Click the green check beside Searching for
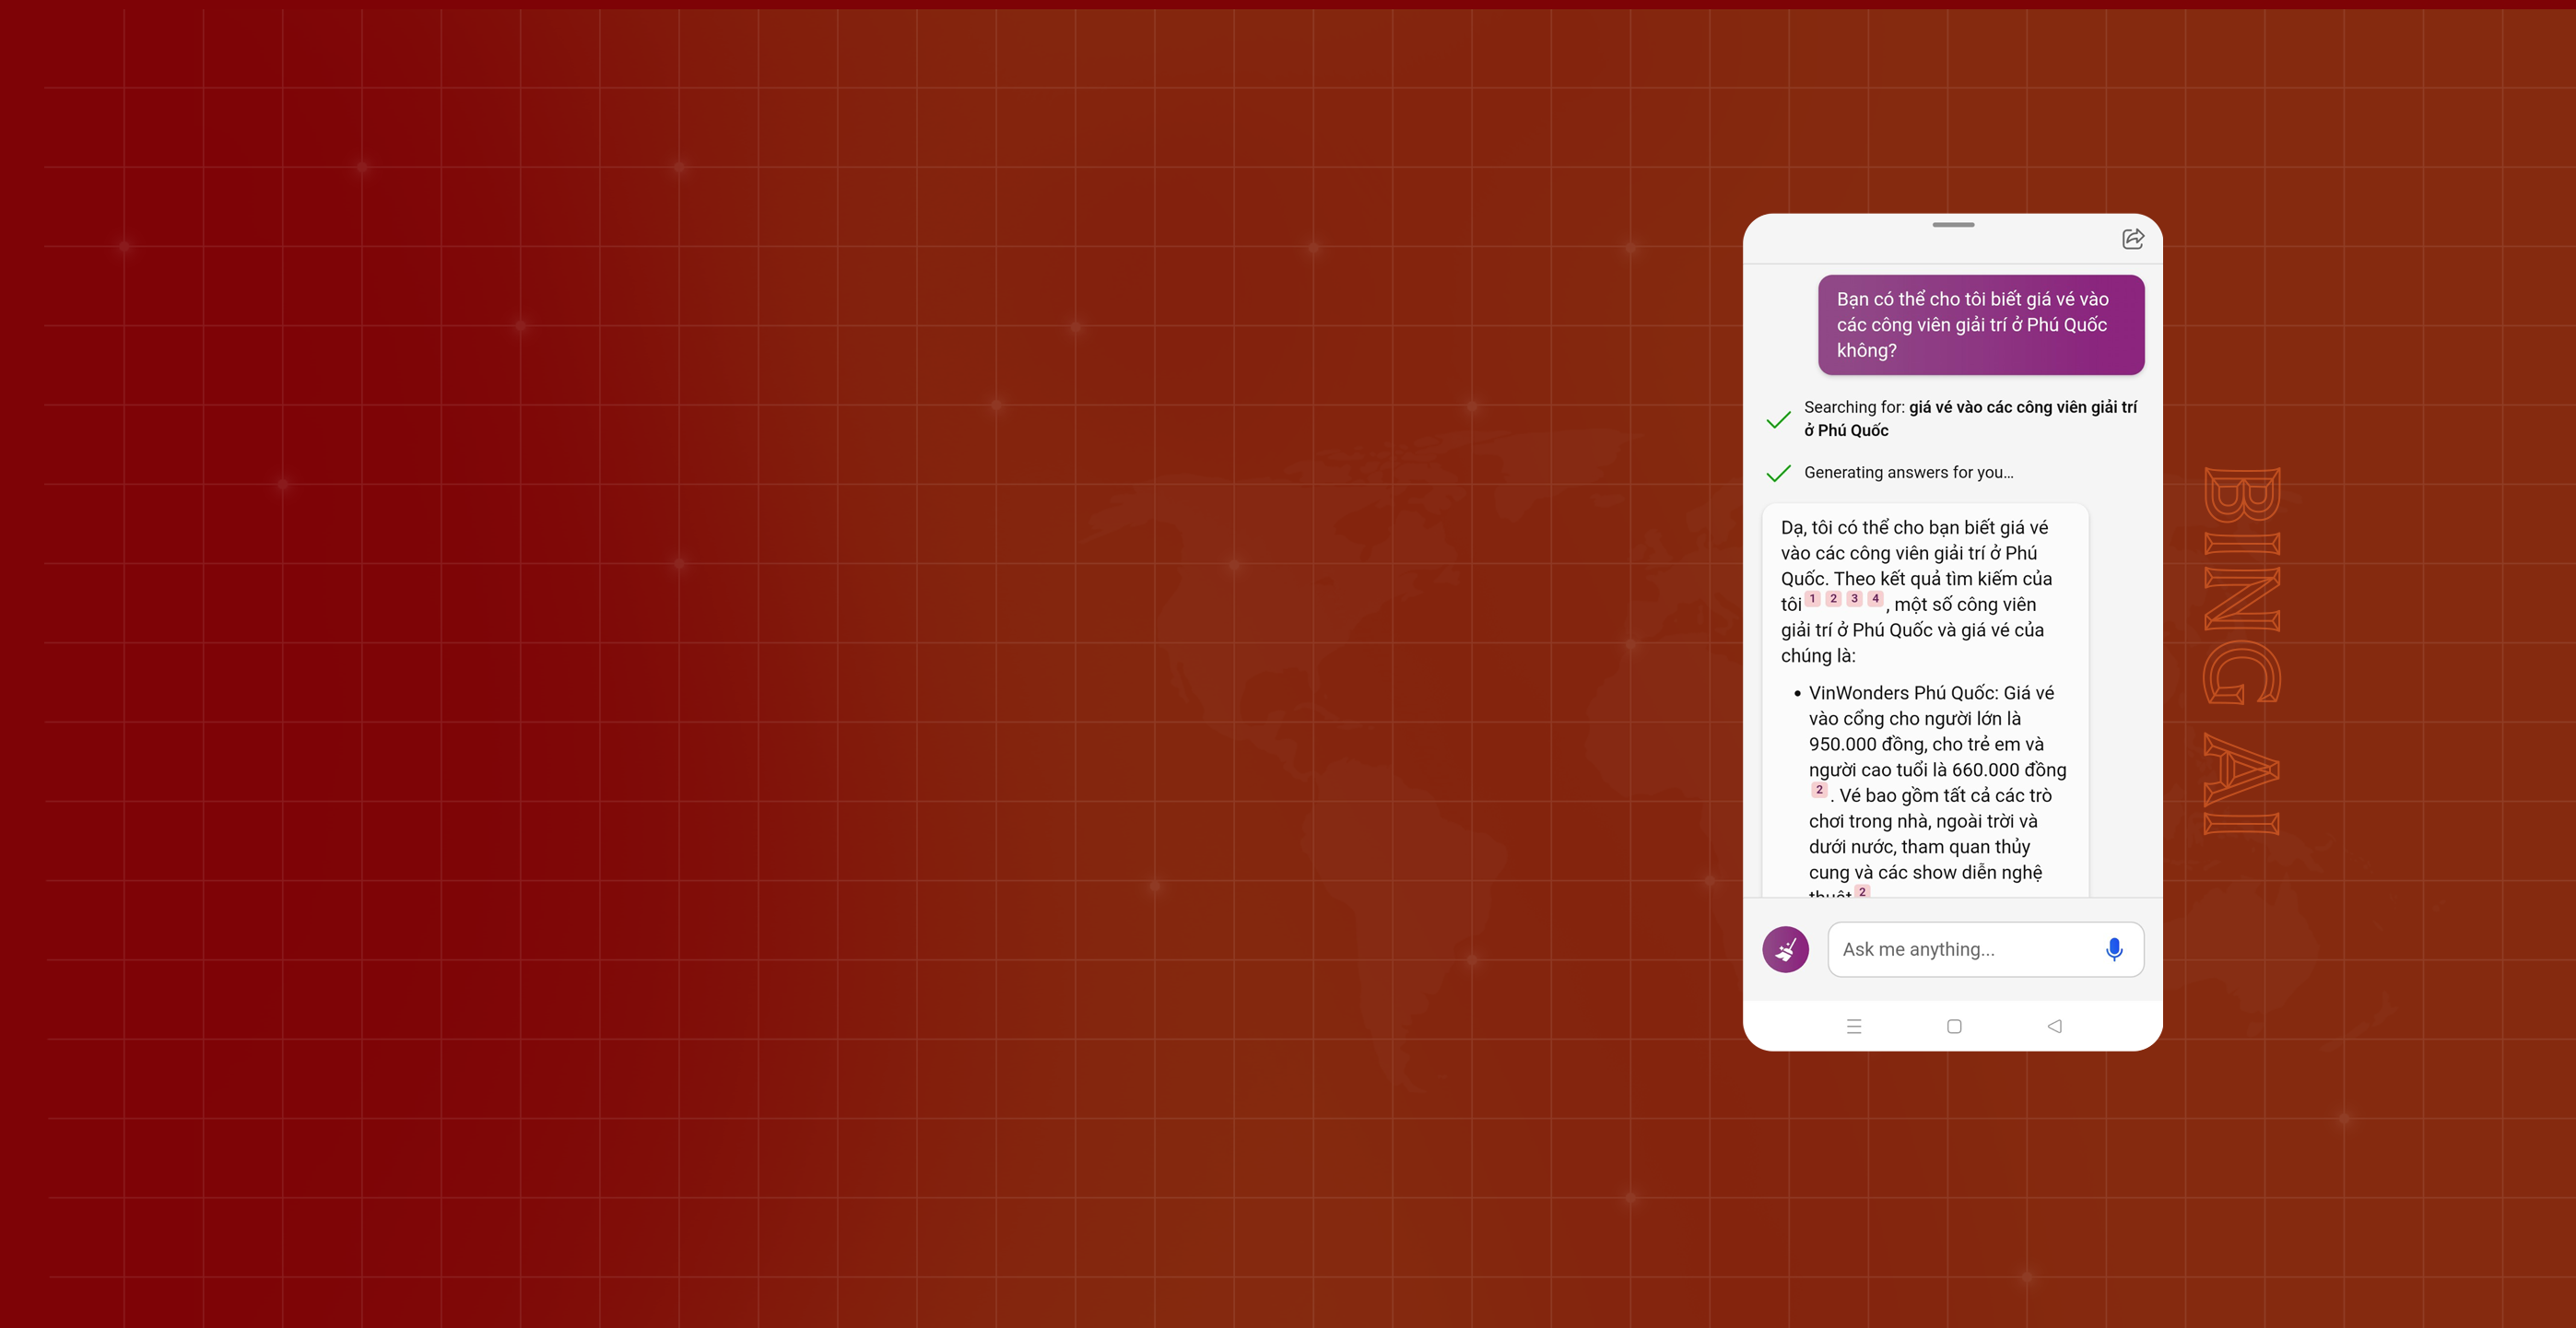Image resolution: width=2576 pixels, height=1328 pixels. tap(1778, 419)
